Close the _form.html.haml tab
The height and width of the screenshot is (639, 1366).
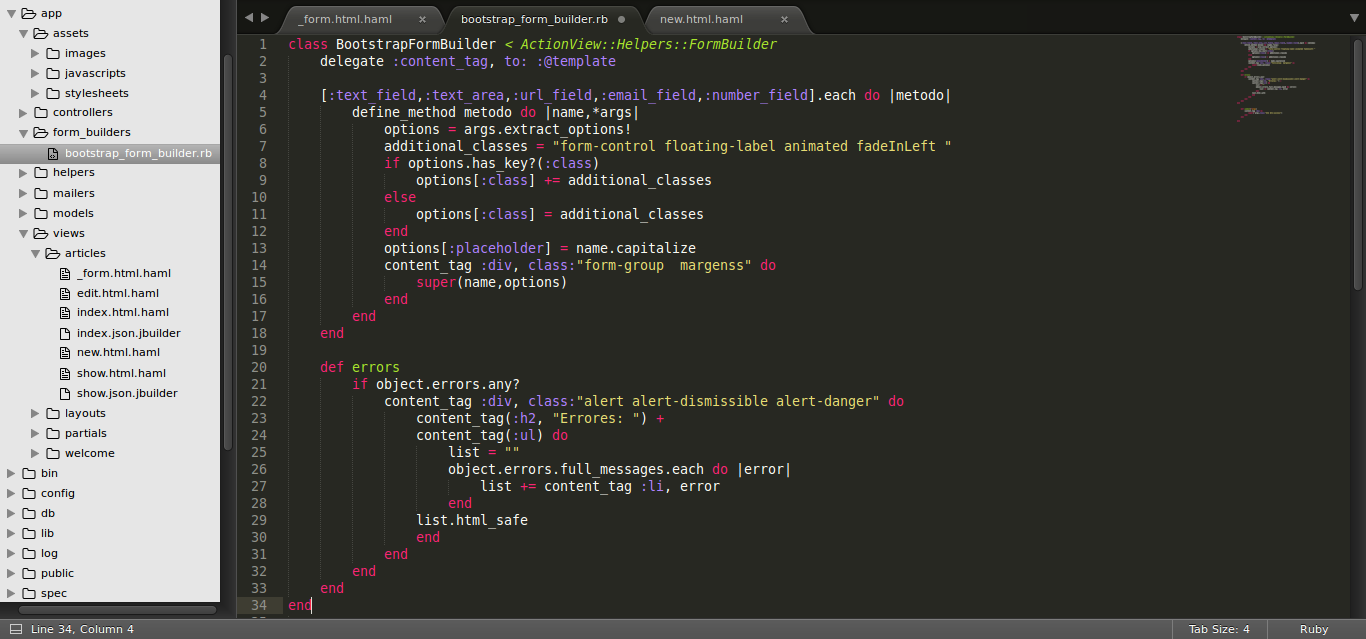click(x=425, y=18)
